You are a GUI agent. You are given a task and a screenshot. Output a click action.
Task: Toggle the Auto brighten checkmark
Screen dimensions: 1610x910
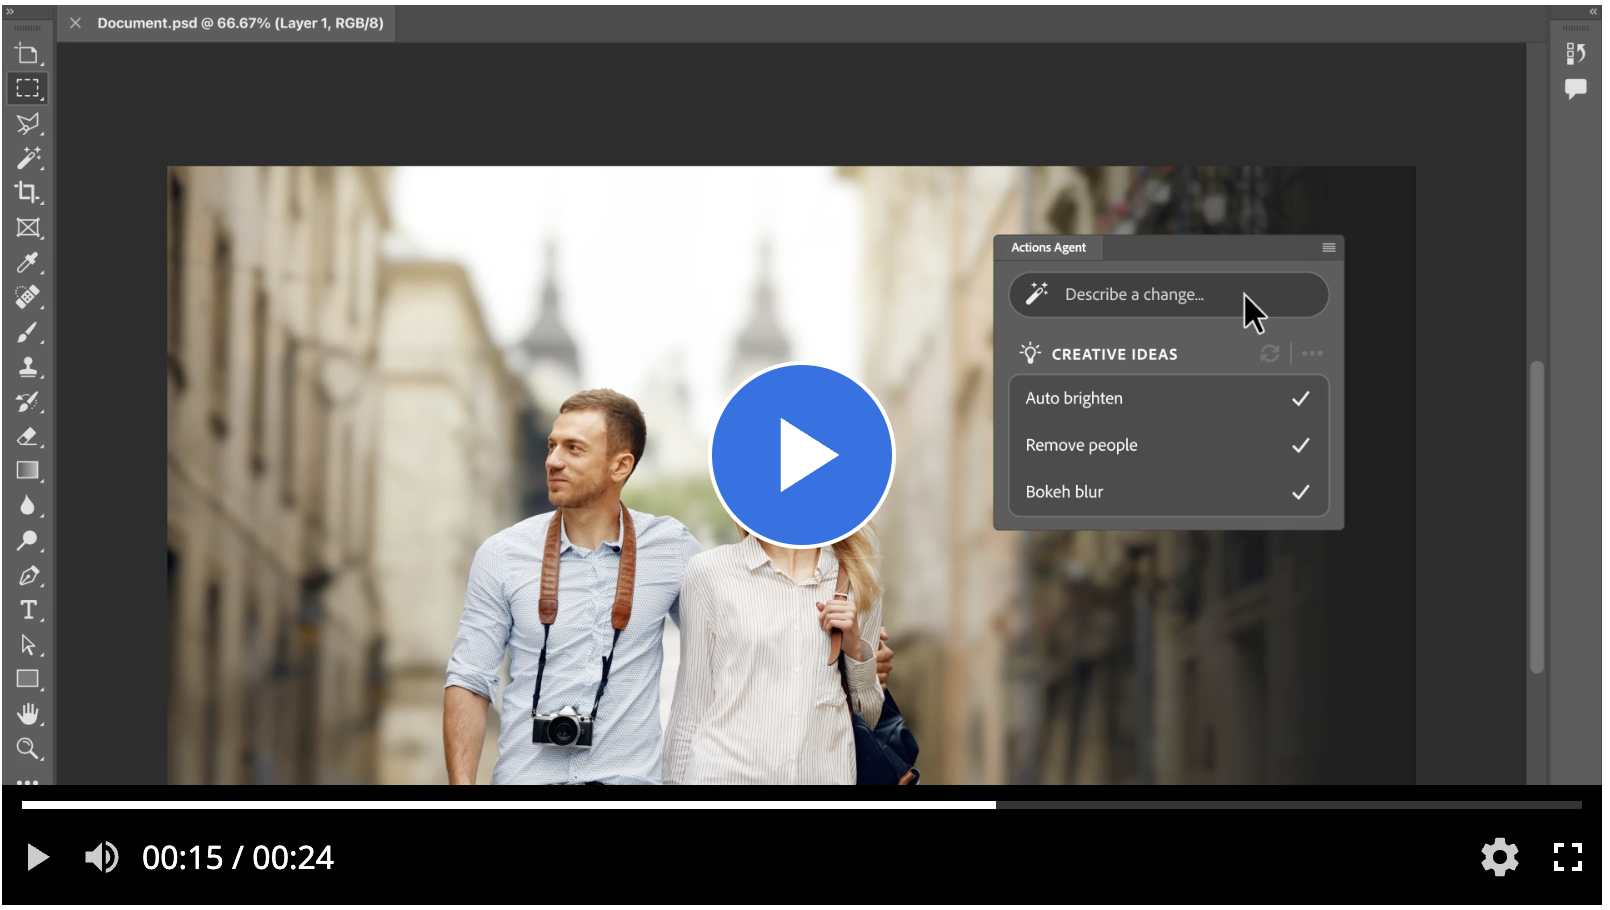[1300, 399]
